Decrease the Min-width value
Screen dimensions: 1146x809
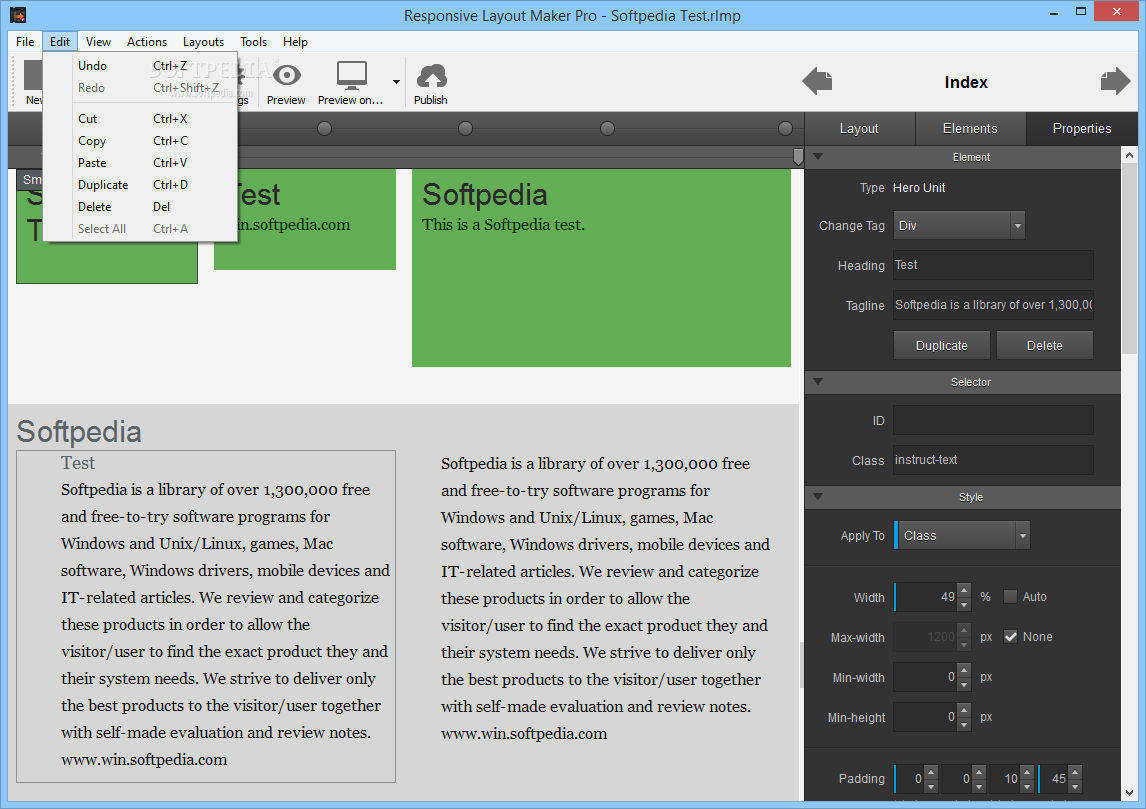[964, 684]
